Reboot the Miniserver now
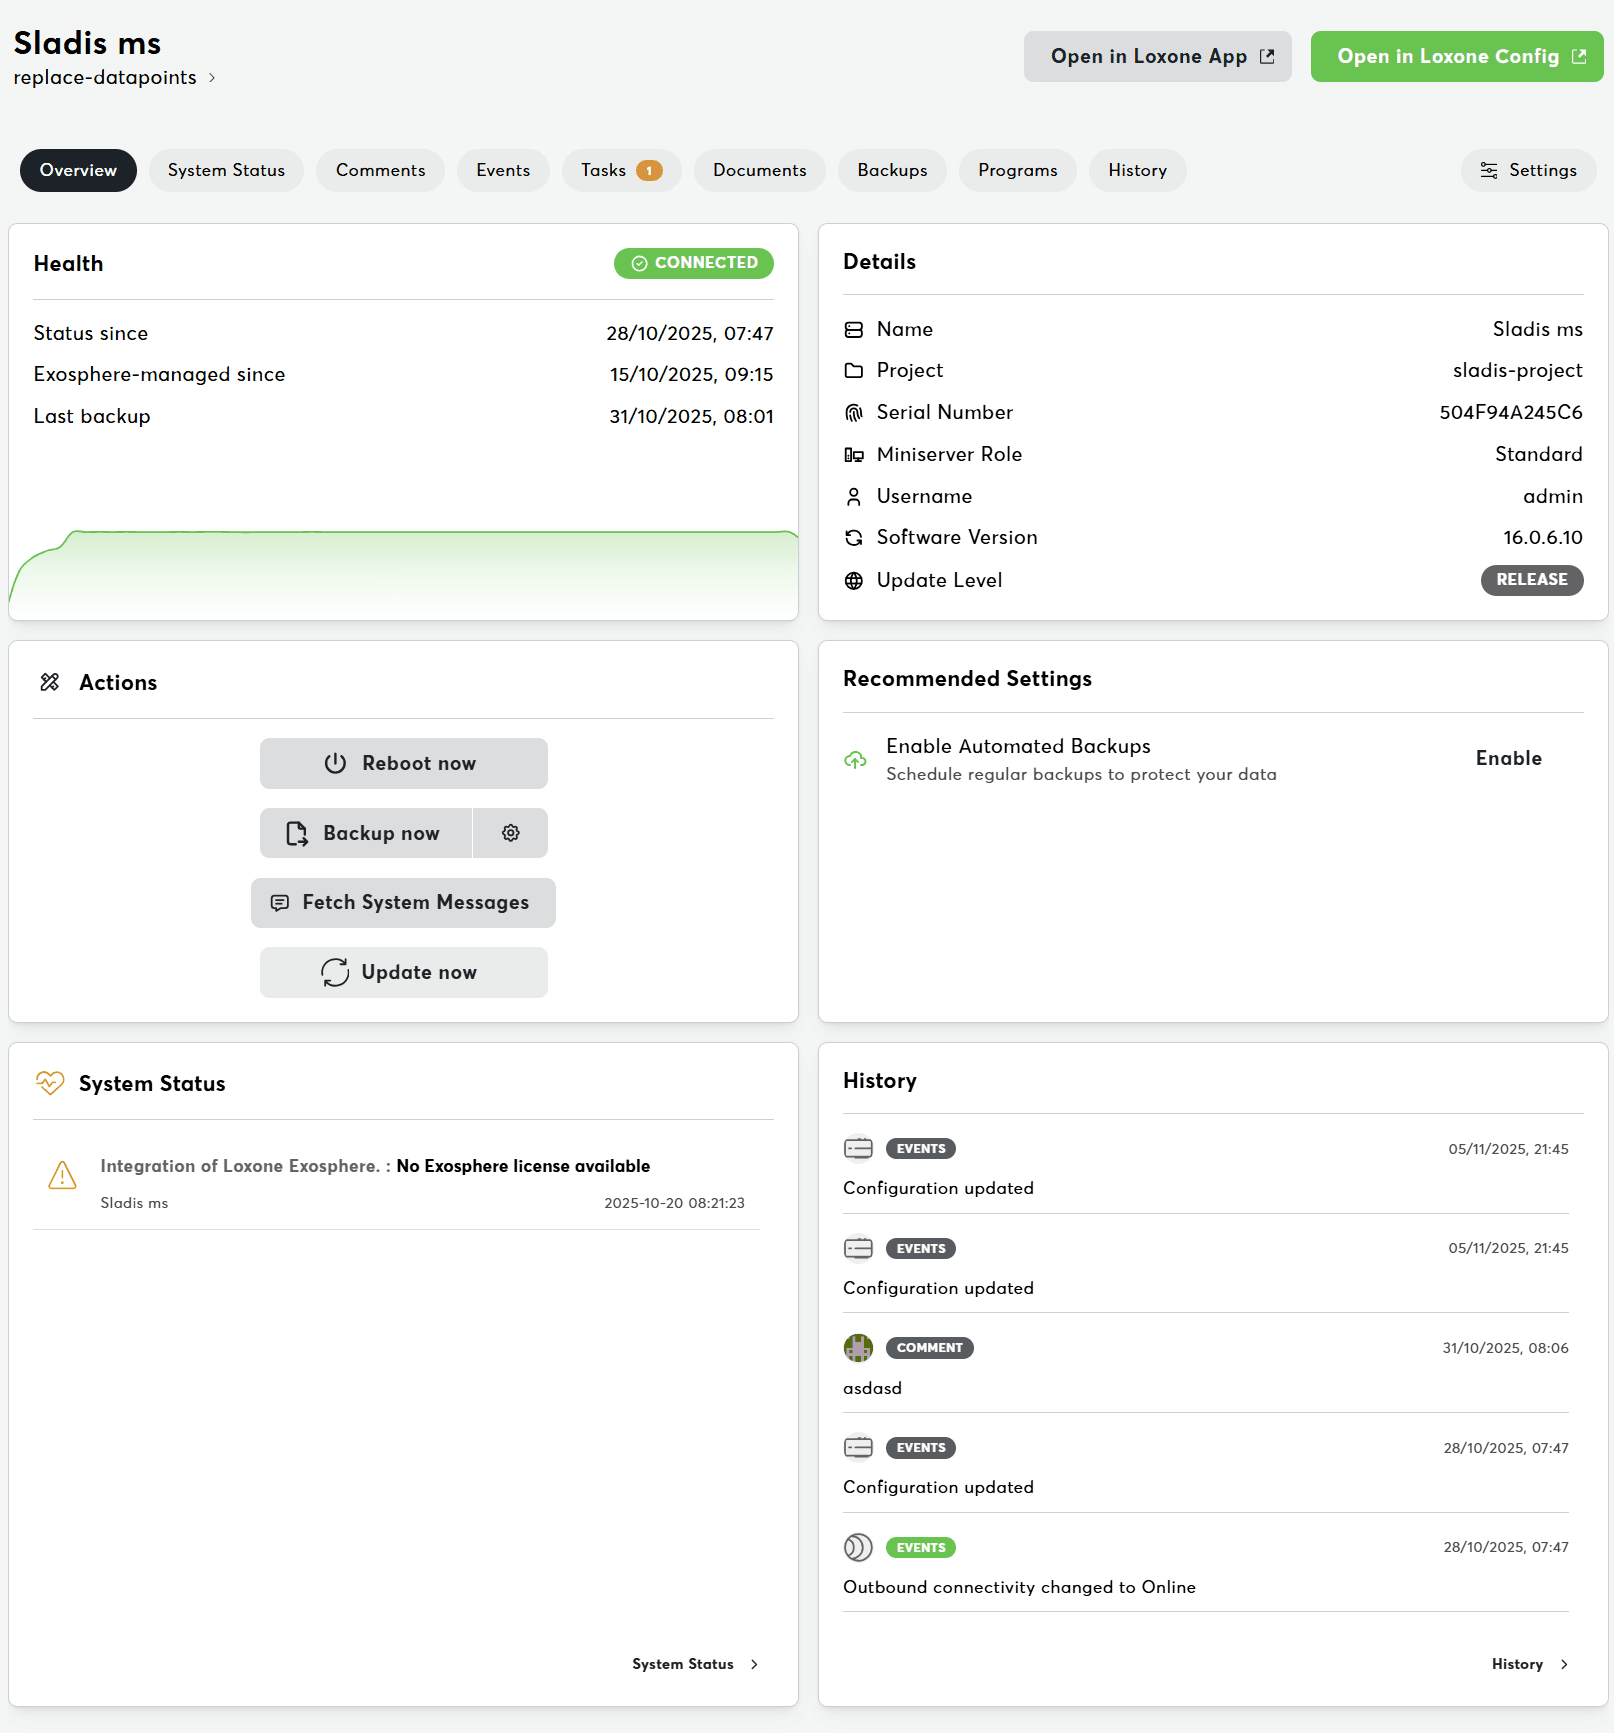This screenshot has height=1733, width=1614. (404, 764)
